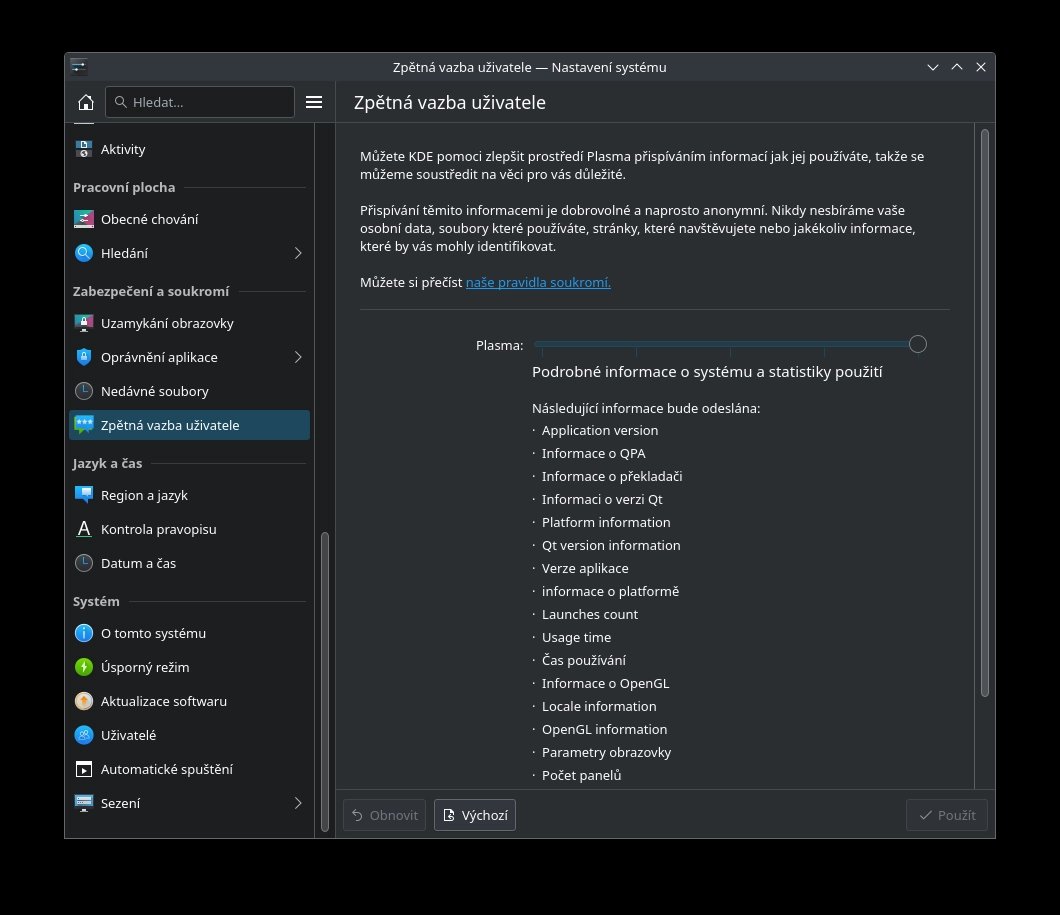Open Region a jazyk settings
The width and height of the screenshot is (1060, 915).
click(144, 495)
